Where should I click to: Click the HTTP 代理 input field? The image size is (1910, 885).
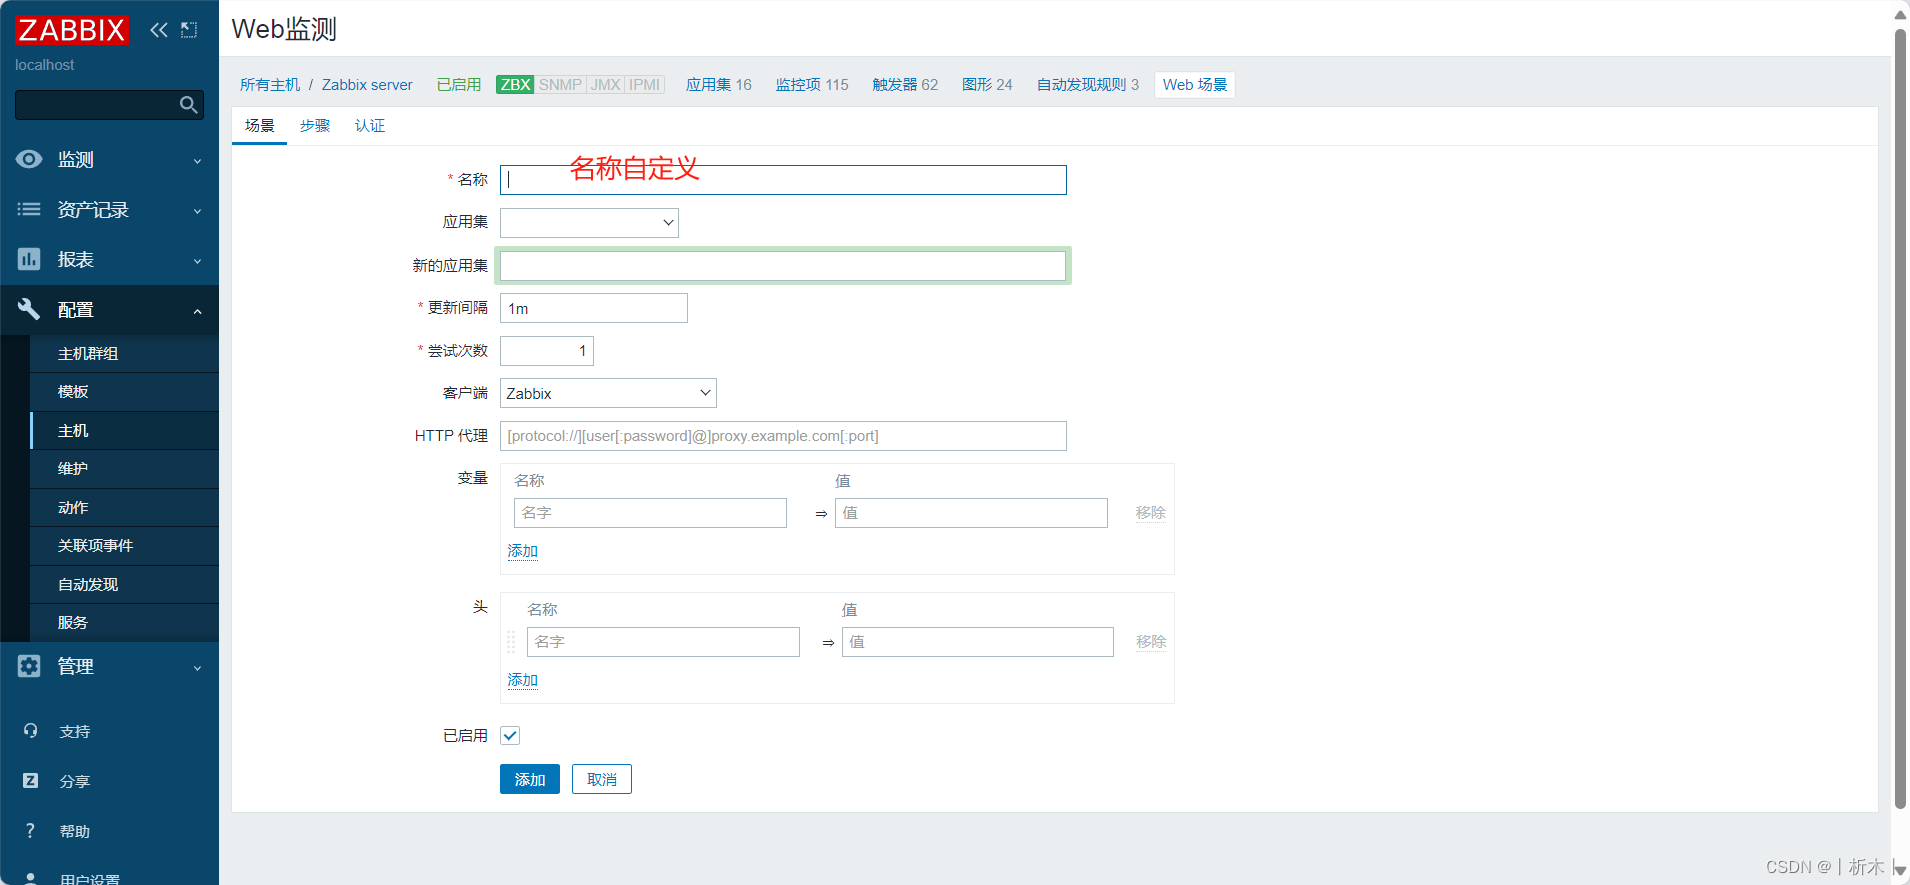click(783, 436)
